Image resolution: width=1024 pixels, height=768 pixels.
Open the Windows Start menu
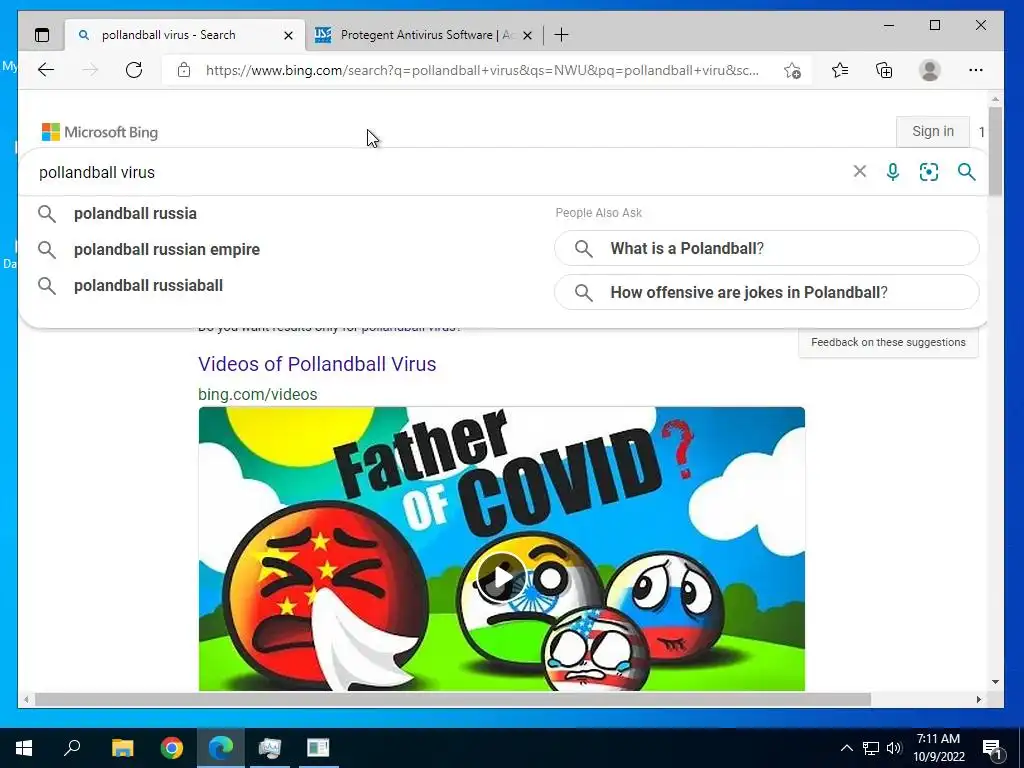pyautogui.click(x=24, y=748)
